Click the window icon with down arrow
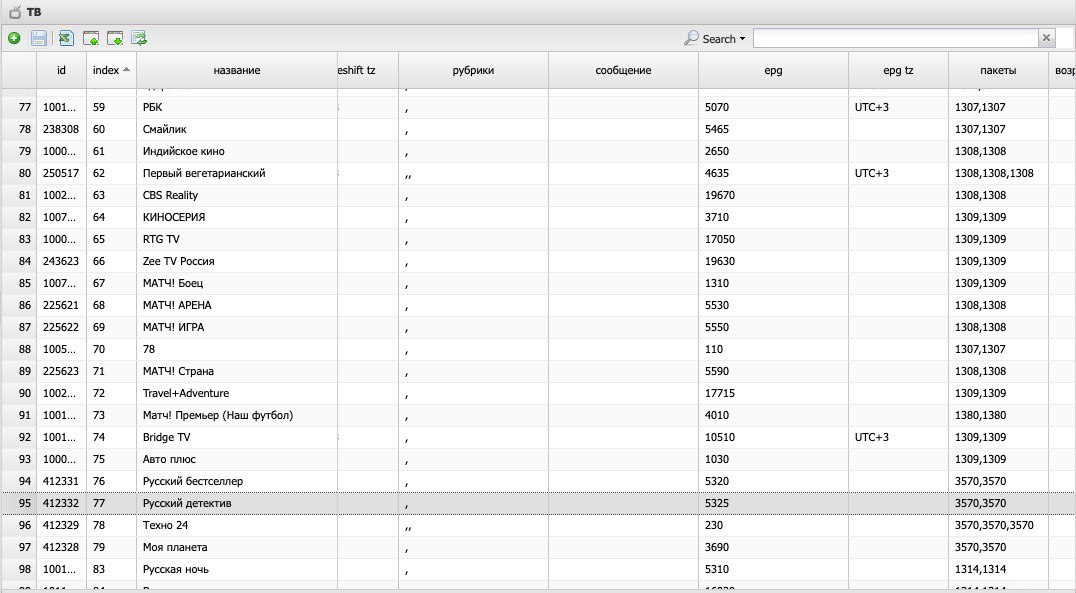 coord(115,38)
